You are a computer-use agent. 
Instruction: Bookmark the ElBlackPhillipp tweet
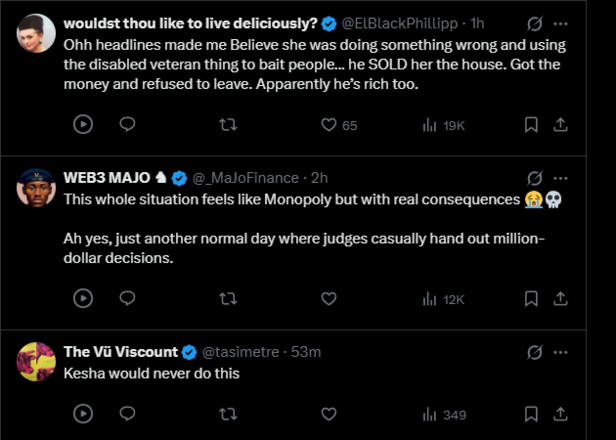point(532,125)
